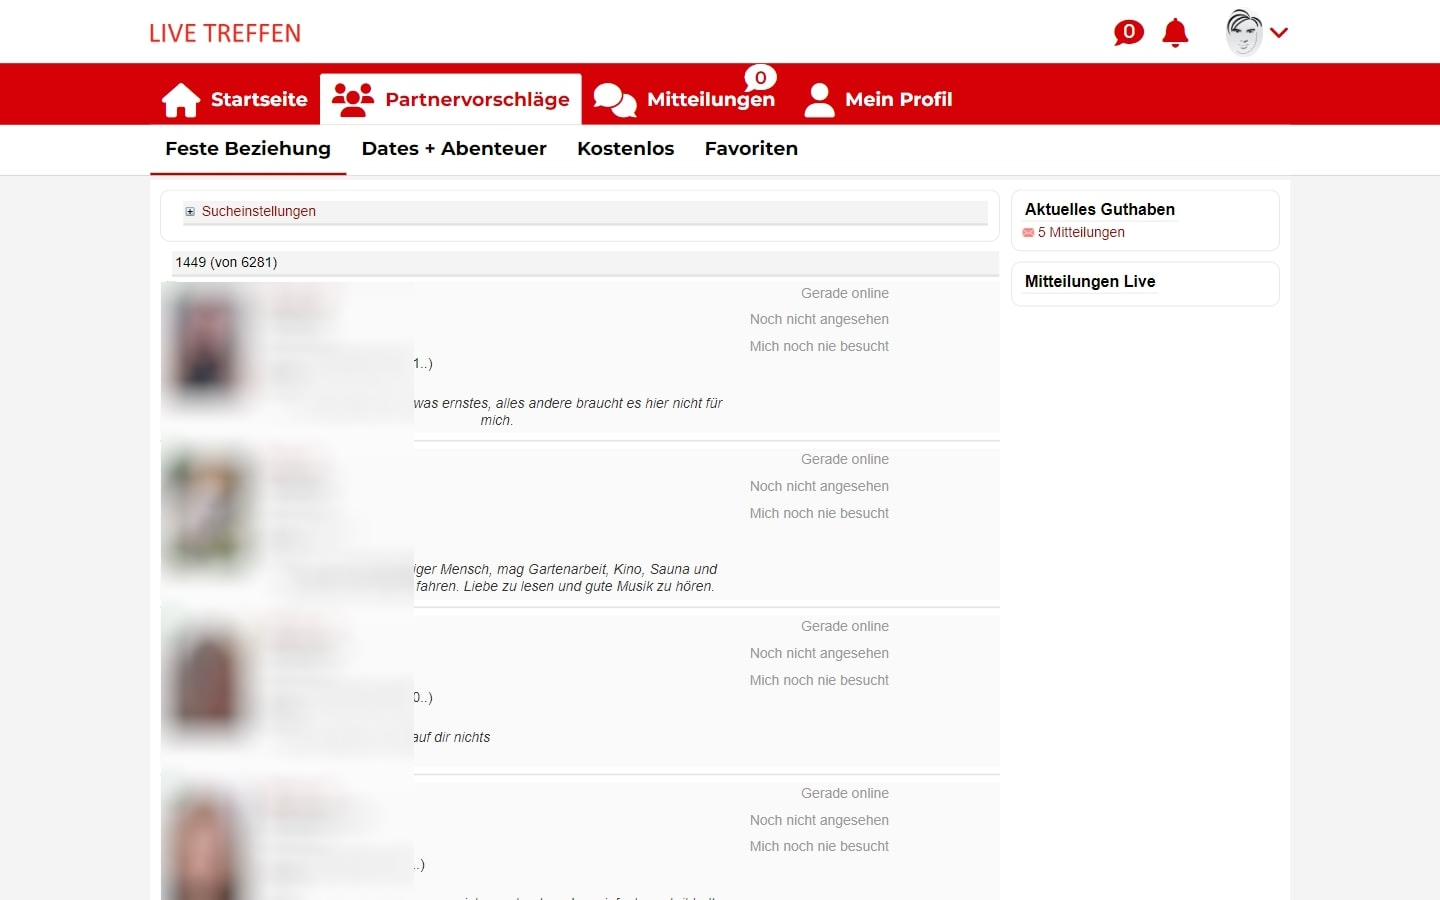Open the chat bubble icon with 0 badge
Image resolution: width=1440 pixels, height=900 pixels.
point(1128,32)
